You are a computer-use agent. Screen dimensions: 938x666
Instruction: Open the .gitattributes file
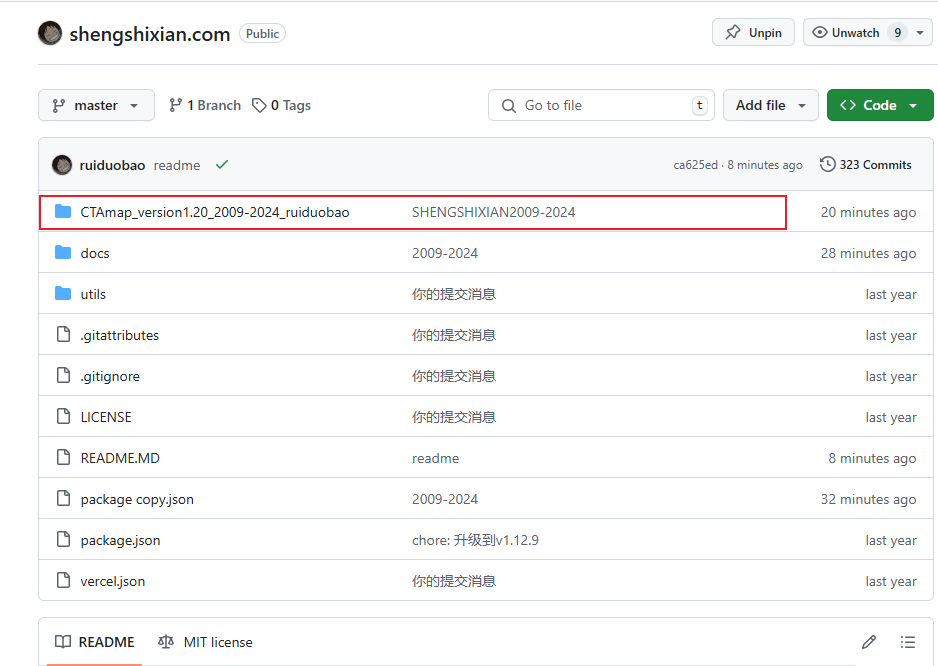tap(120, 335)
